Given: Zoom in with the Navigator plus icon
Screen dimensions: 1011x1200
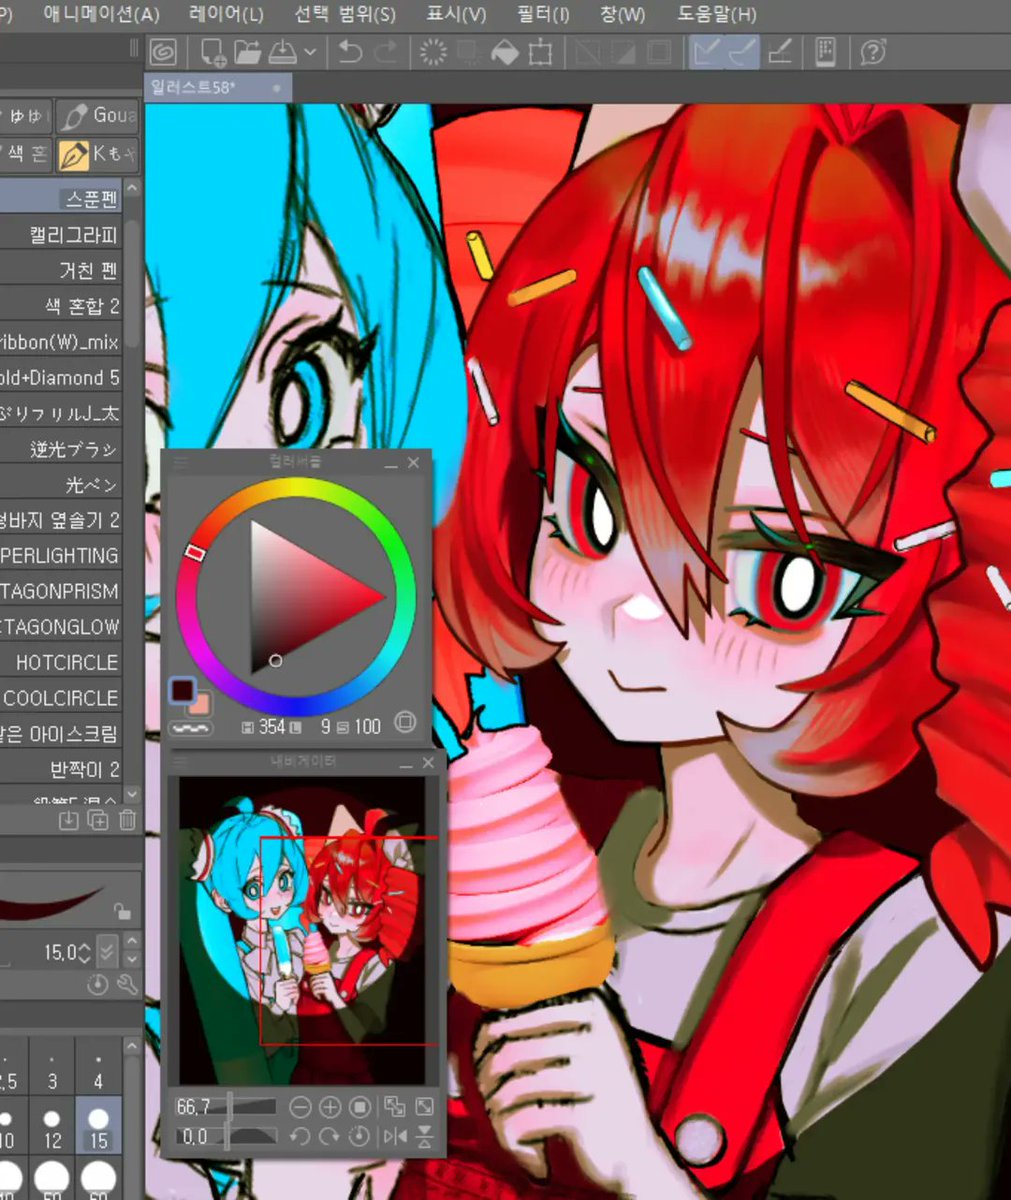Looking at the screenshot, I should click(x=330, y=1107).
